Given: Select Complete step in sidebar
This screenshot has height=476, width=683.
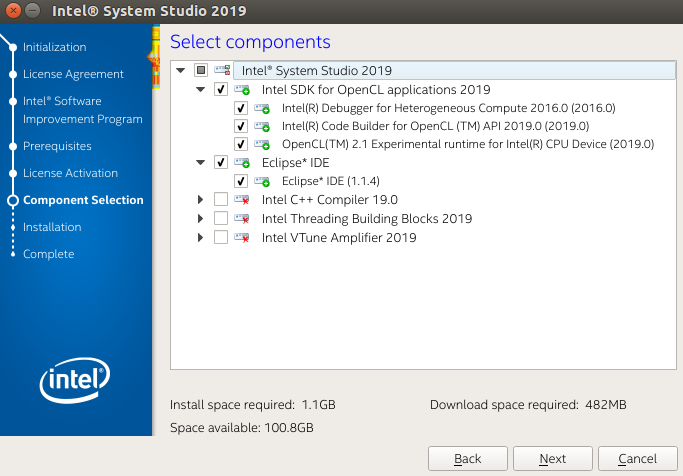Looking at the screenshot, I should tap(48, 254).
